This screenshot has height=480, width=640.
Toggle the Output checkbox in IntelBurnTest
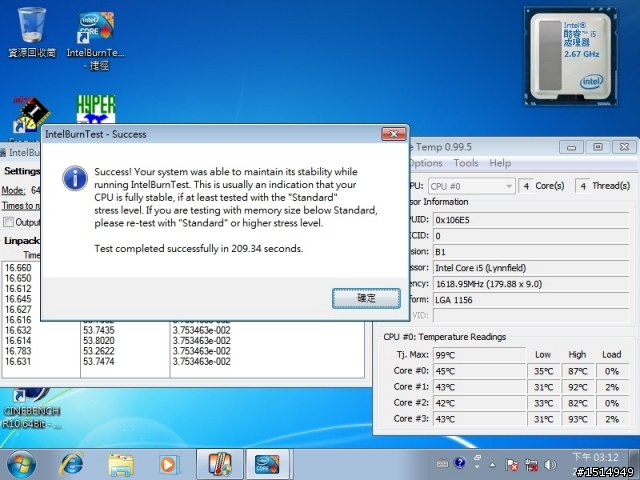9,222
